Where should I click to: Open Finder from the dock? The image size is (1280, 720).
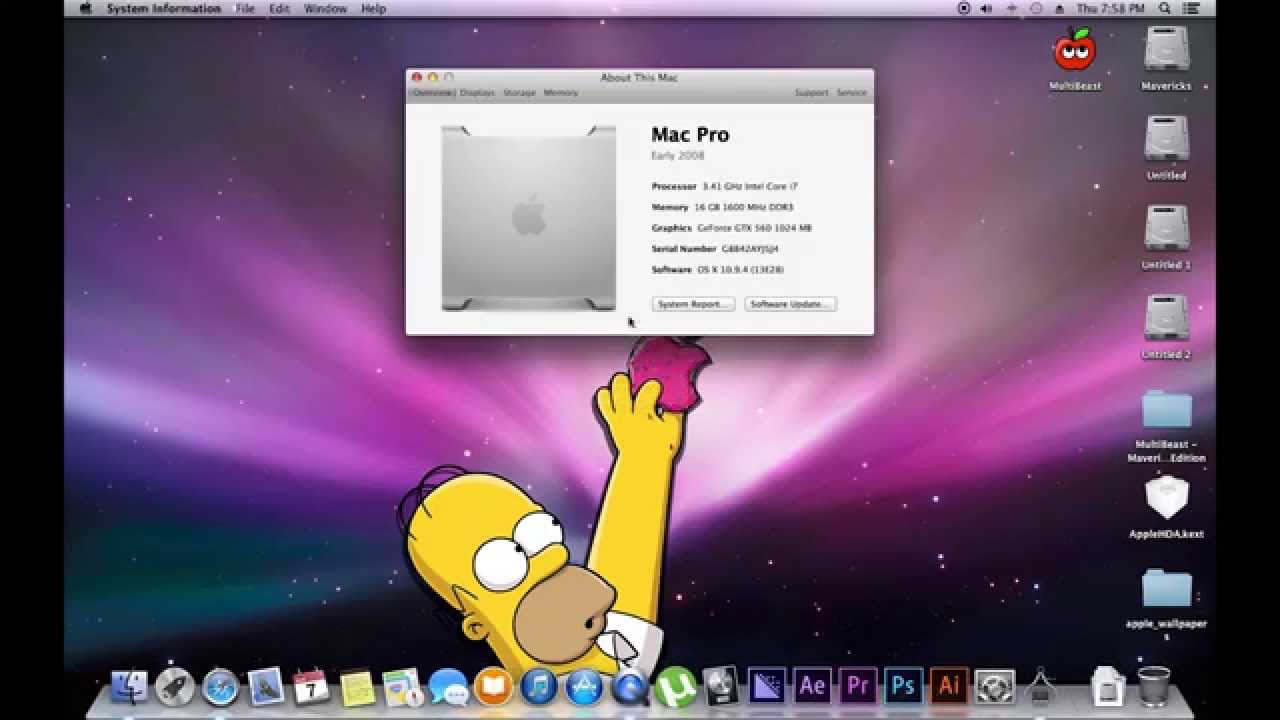pyautogui.click(x=129, y=687)
